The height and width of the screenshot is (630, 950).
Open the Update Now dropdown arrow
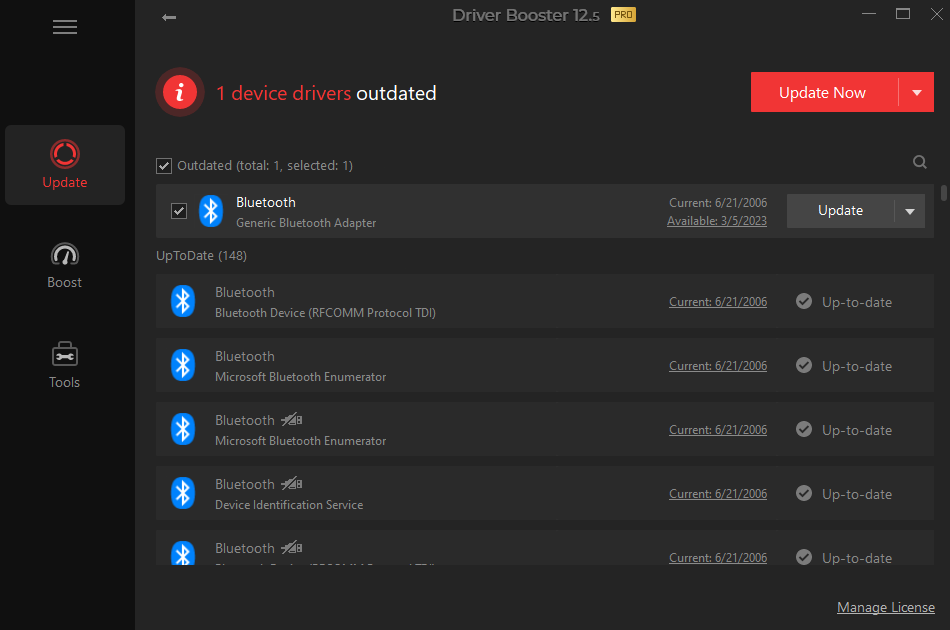915,91
